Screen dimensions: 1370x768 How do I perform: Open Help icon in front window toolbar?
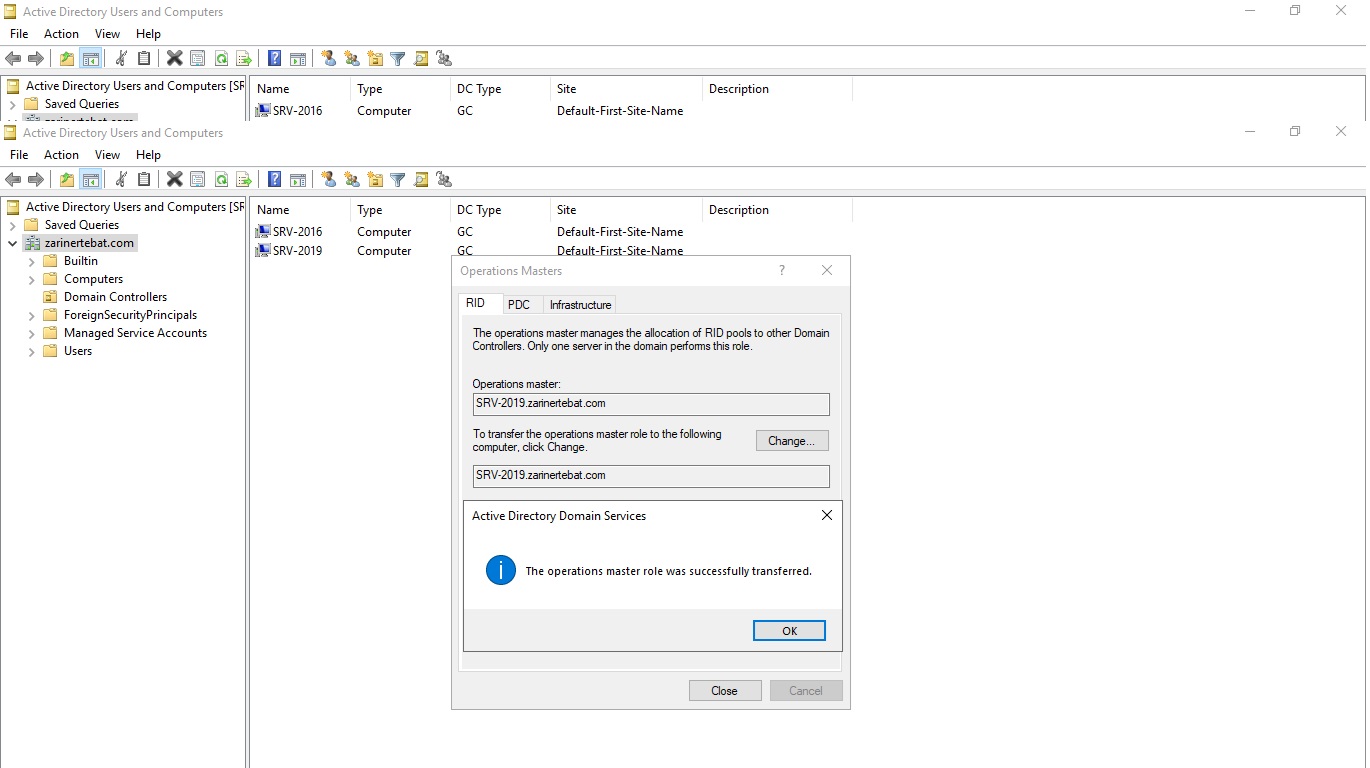coord(274,180)
